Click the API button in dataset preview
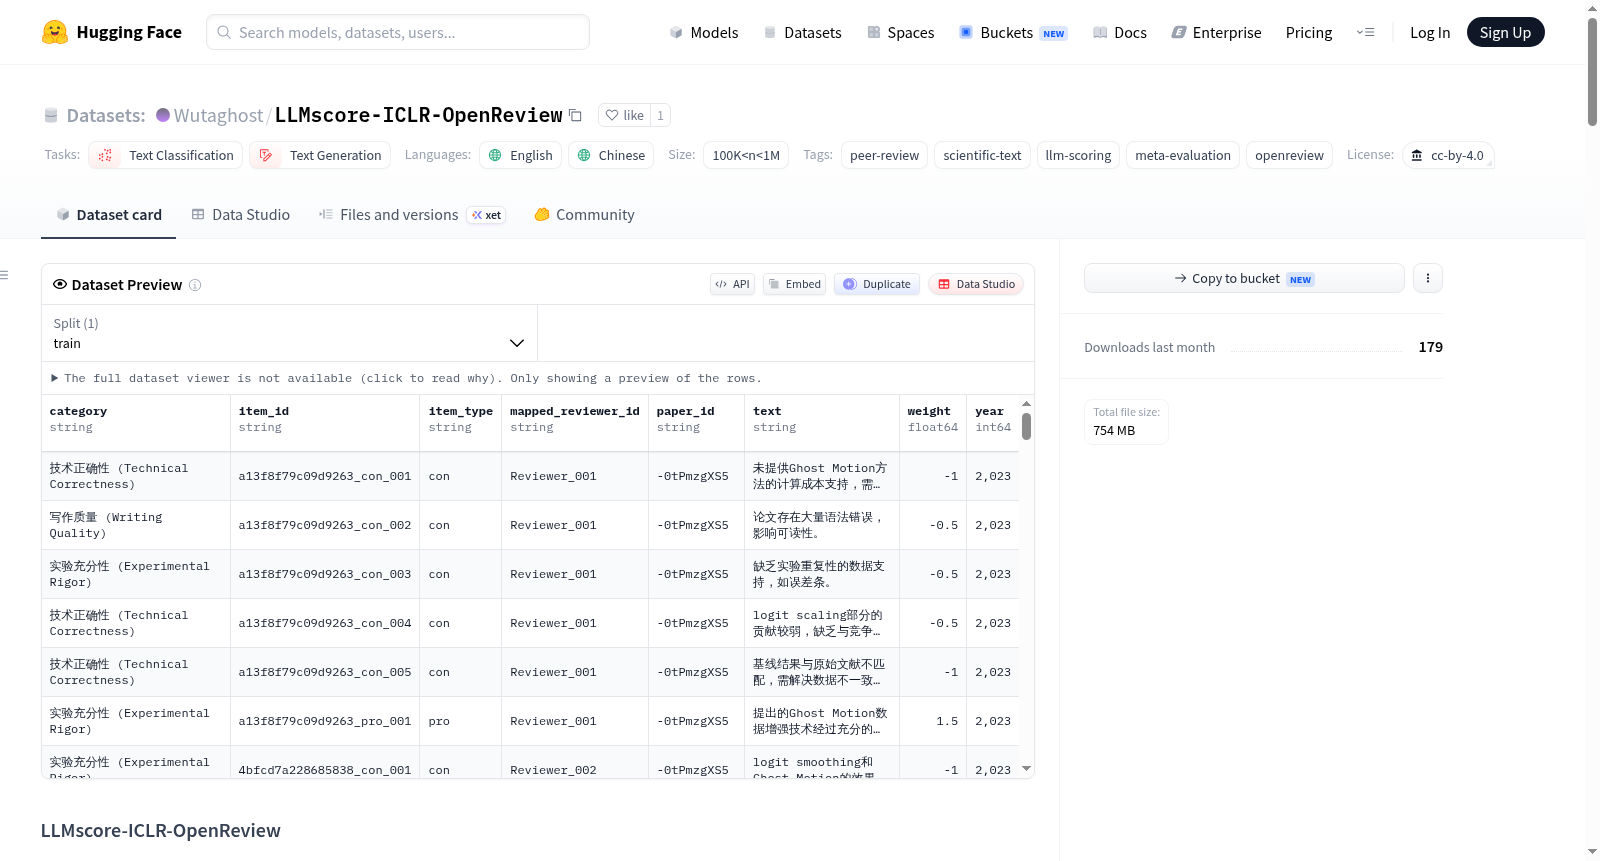Image resolution: width=1600 pixels, height=861 pixels. coord(732,284)
